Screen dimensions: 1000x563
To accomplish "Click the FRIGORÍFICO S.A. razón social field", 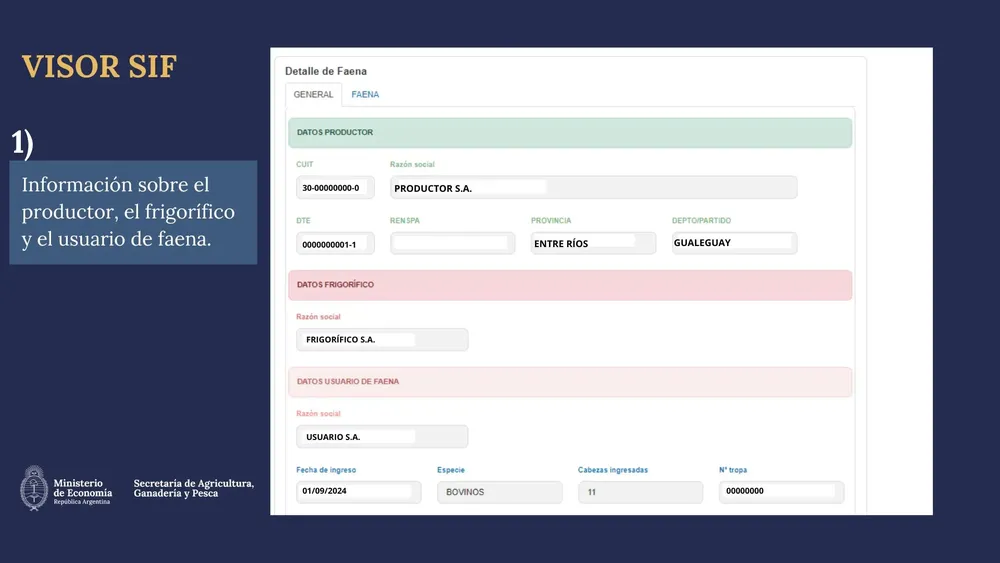I will (382, 340).
